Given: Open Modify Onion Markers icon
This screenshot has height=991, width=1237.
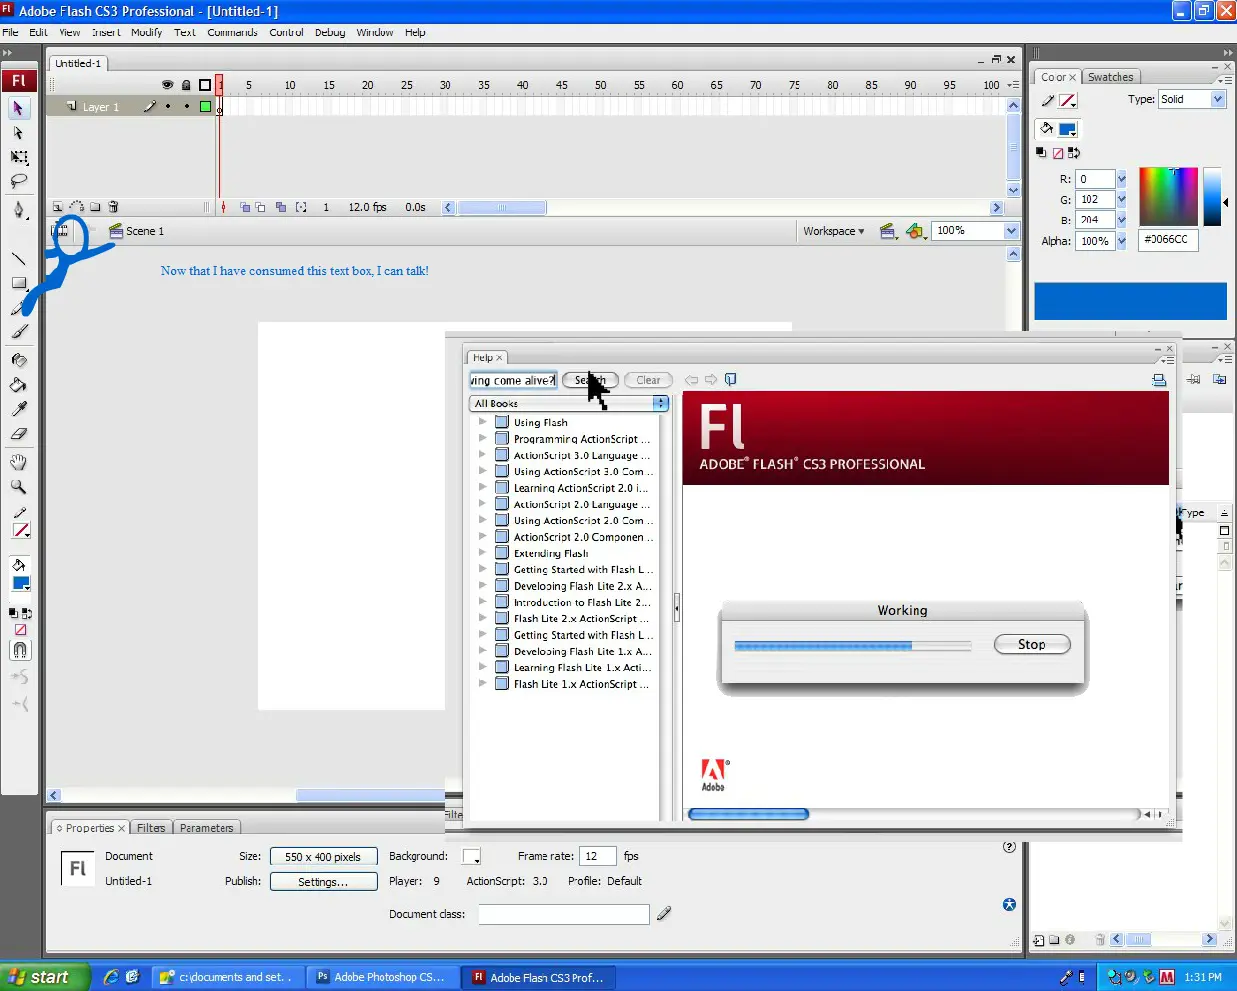Looking at the screenshot, I should (x=301, y=207).
